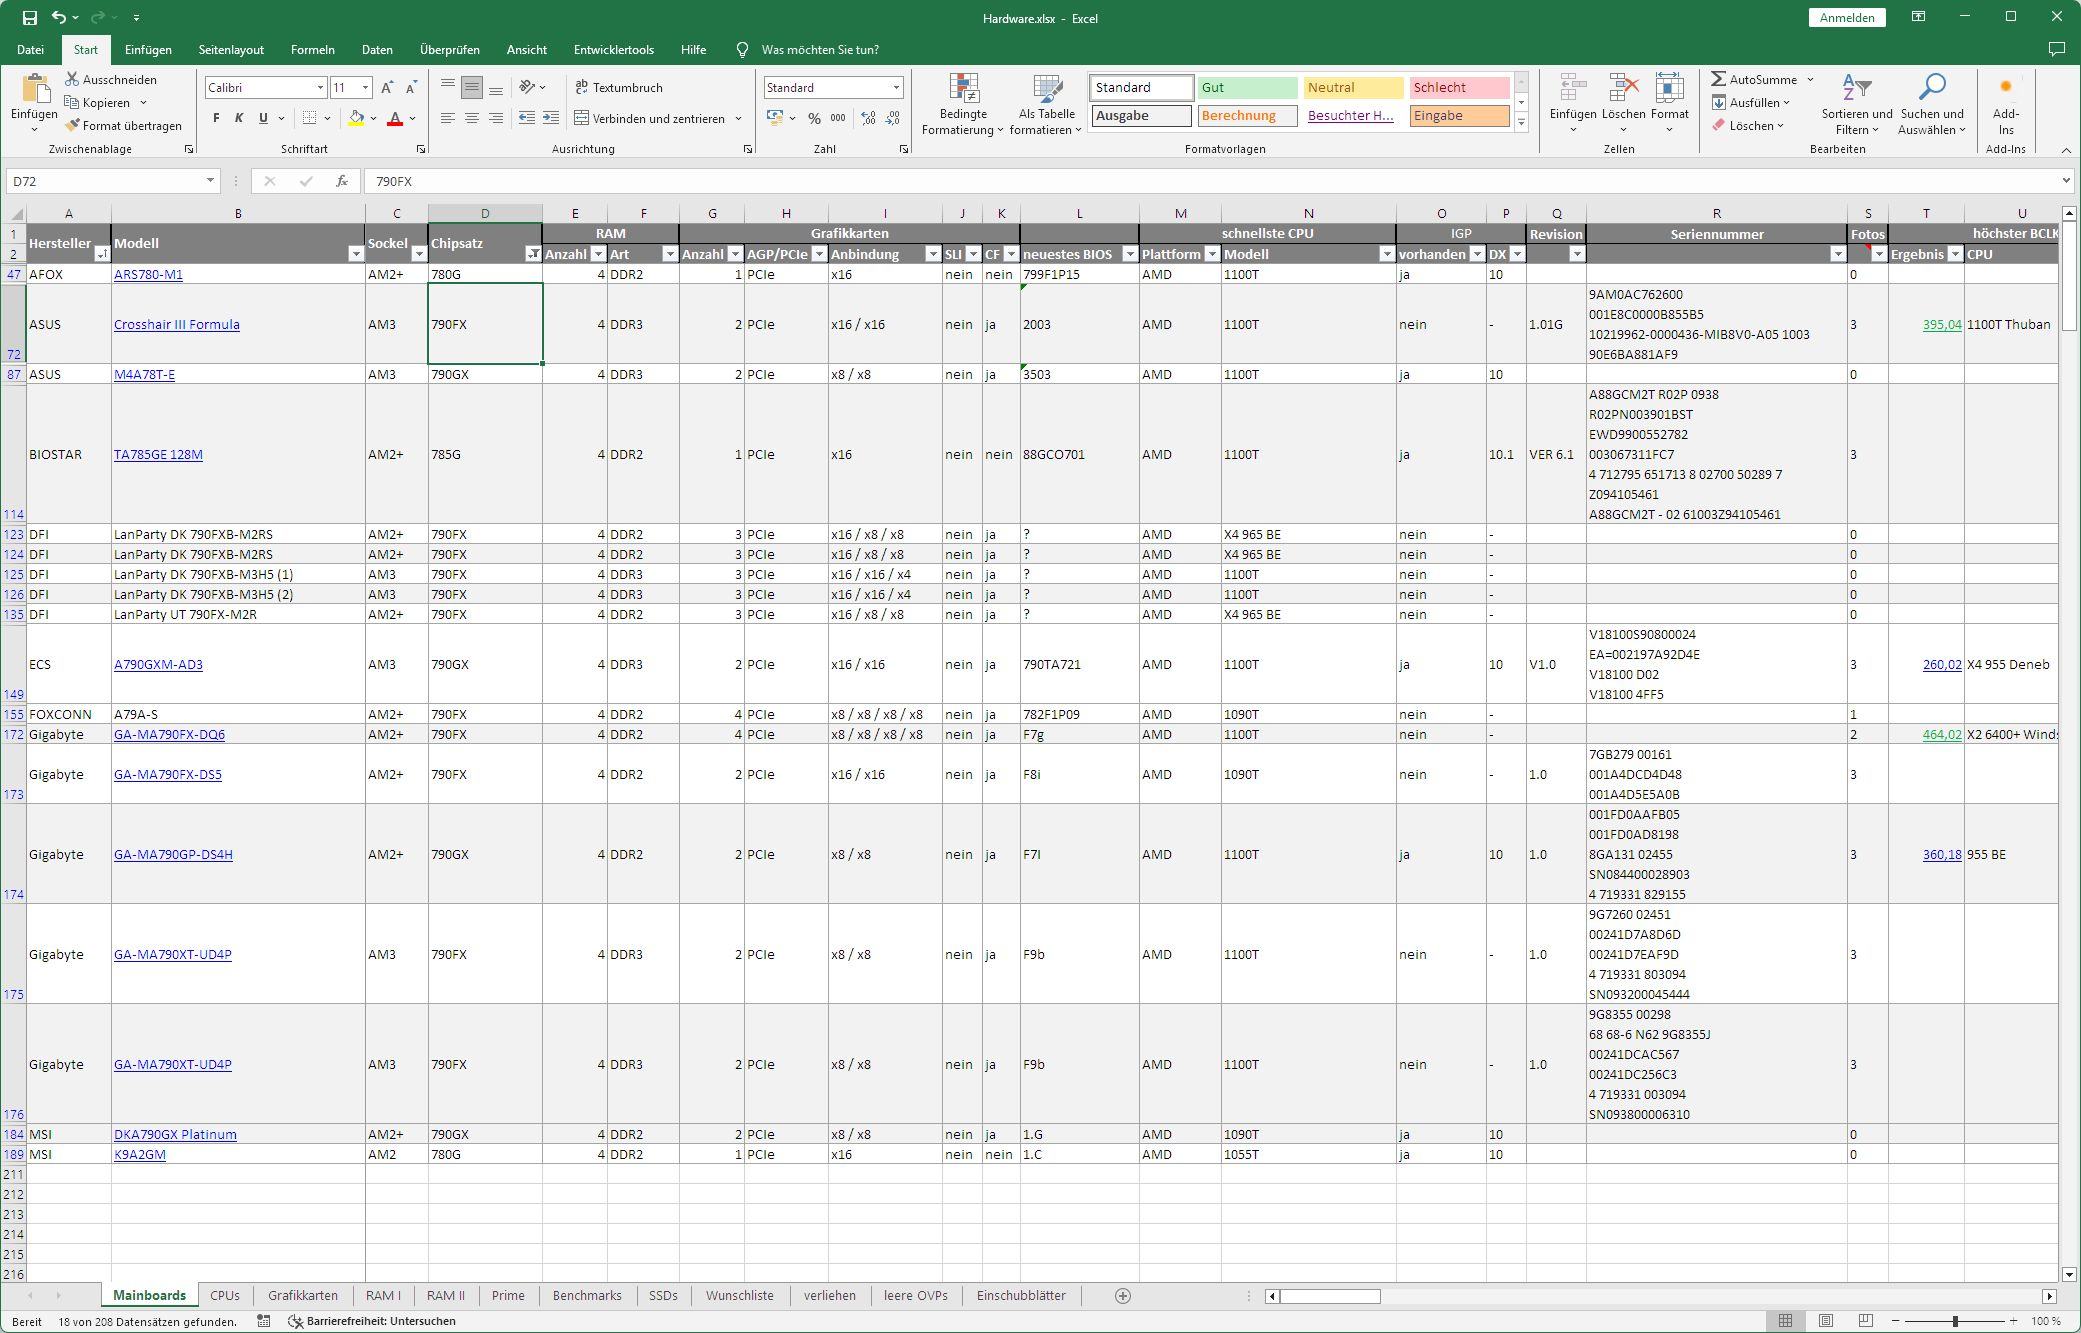Switch to Einfügen ribbon tab
Viewport: 2081px width, 1333px height.
pos(148,49)
